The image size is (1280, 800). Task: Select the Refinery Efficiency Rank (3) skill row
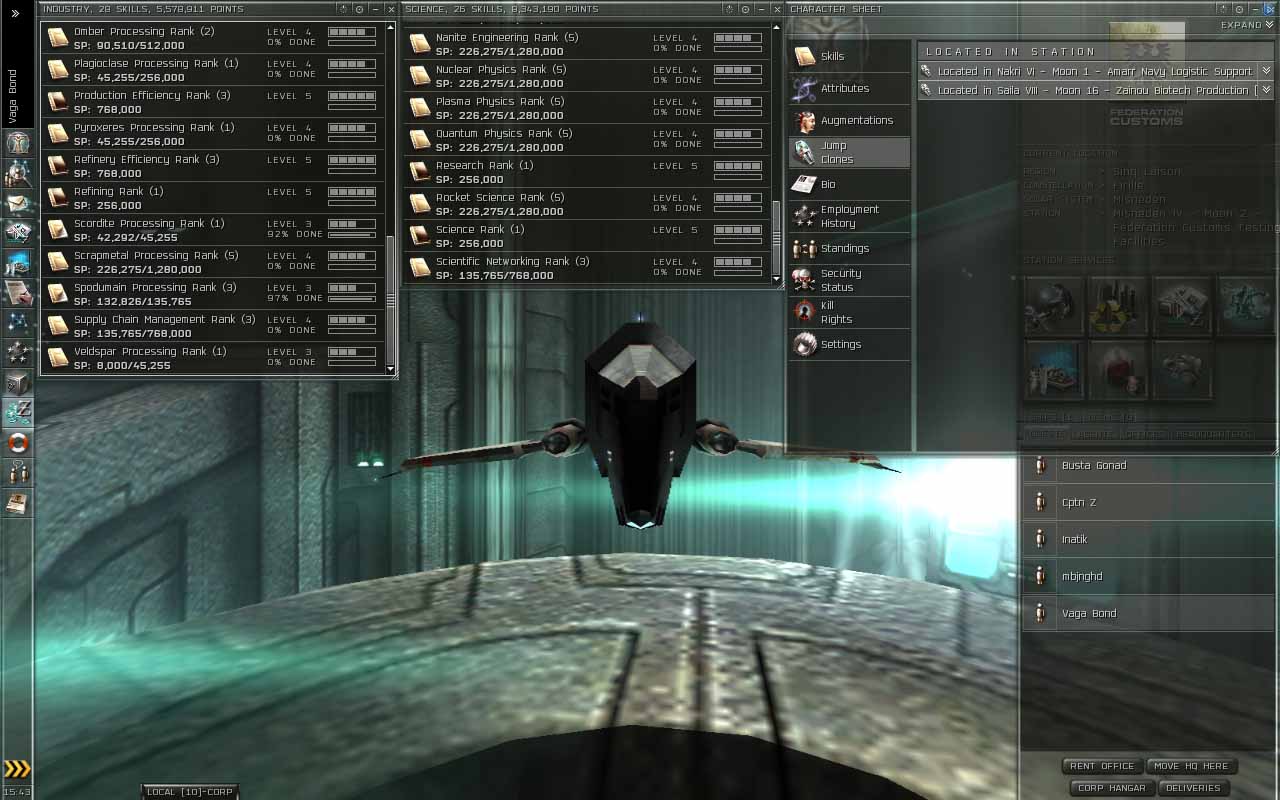pos(213,166)
